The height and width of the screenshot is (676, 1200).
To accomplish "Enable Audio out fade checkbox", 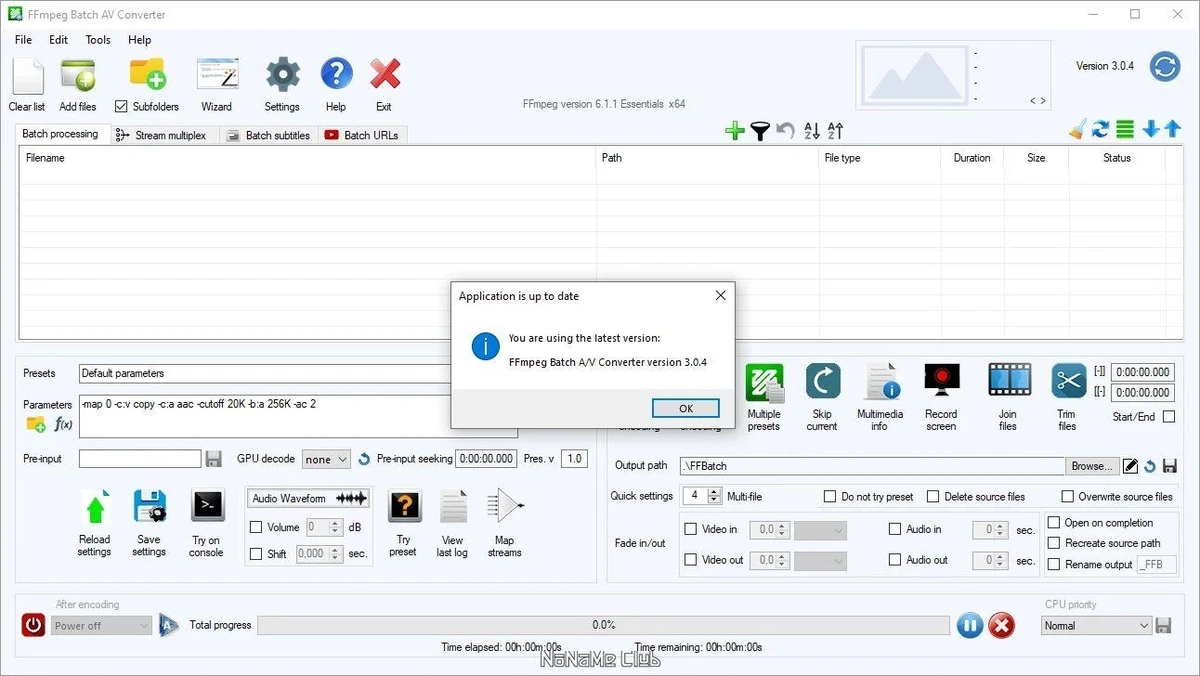I will (x=895, y=561).
